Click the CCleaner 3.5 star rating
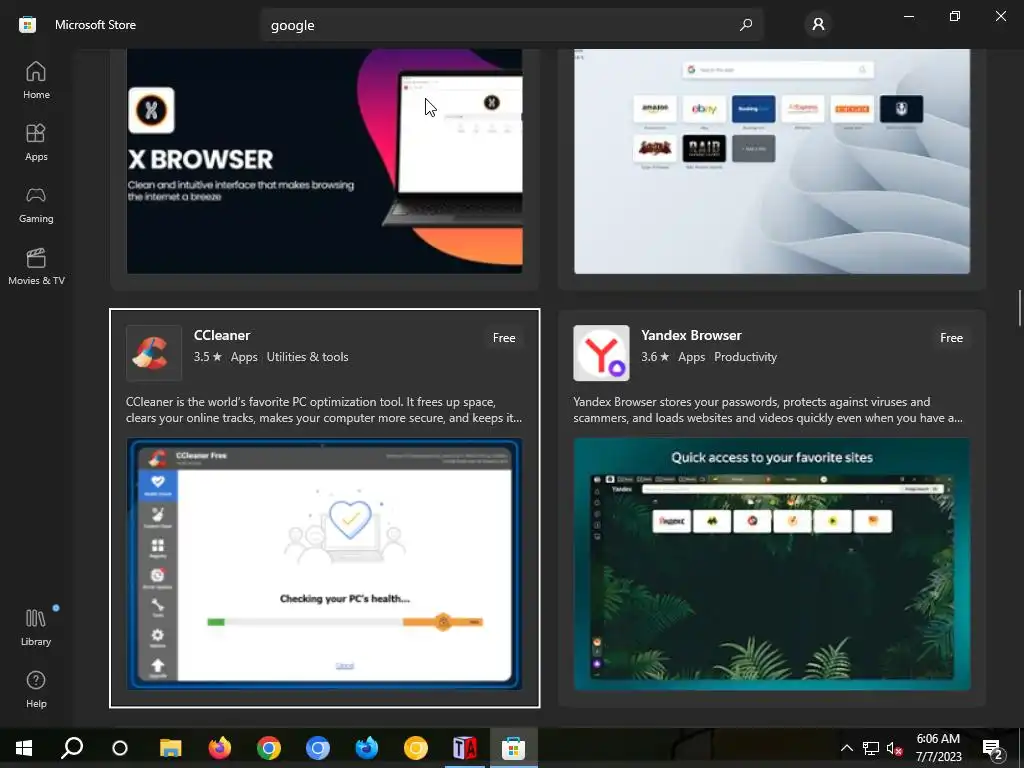This screenshot has width=1024, height=768. 208,357
